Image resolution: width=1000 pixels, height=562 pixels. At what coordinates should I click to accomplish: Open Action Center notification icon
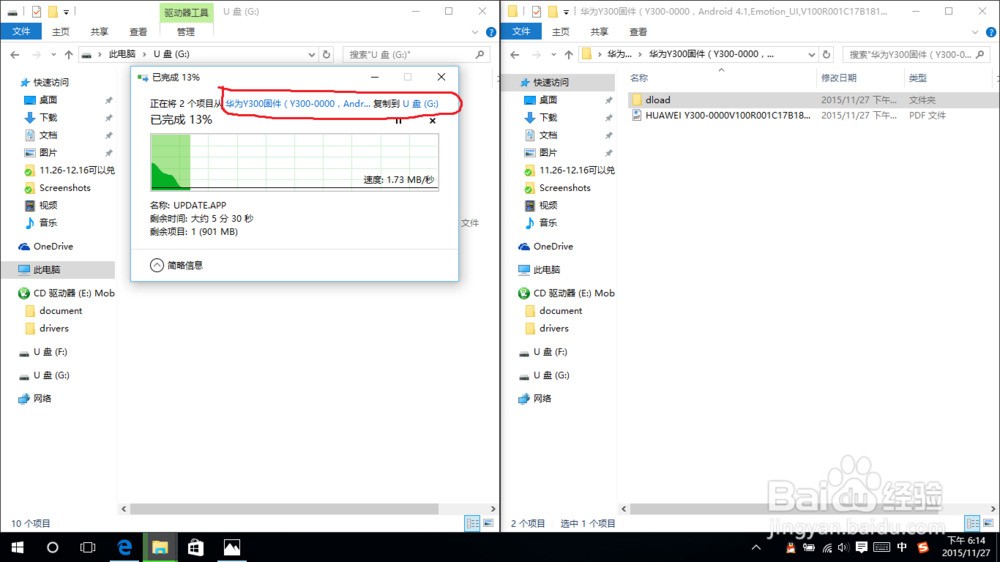tap(861, 547)
